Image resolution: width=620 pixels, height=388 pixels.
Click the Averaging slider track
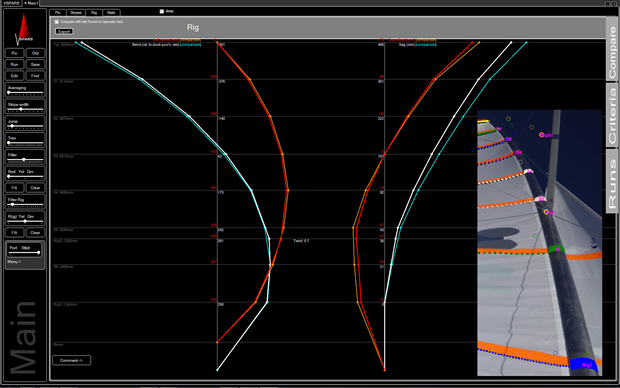pos(25,93)
